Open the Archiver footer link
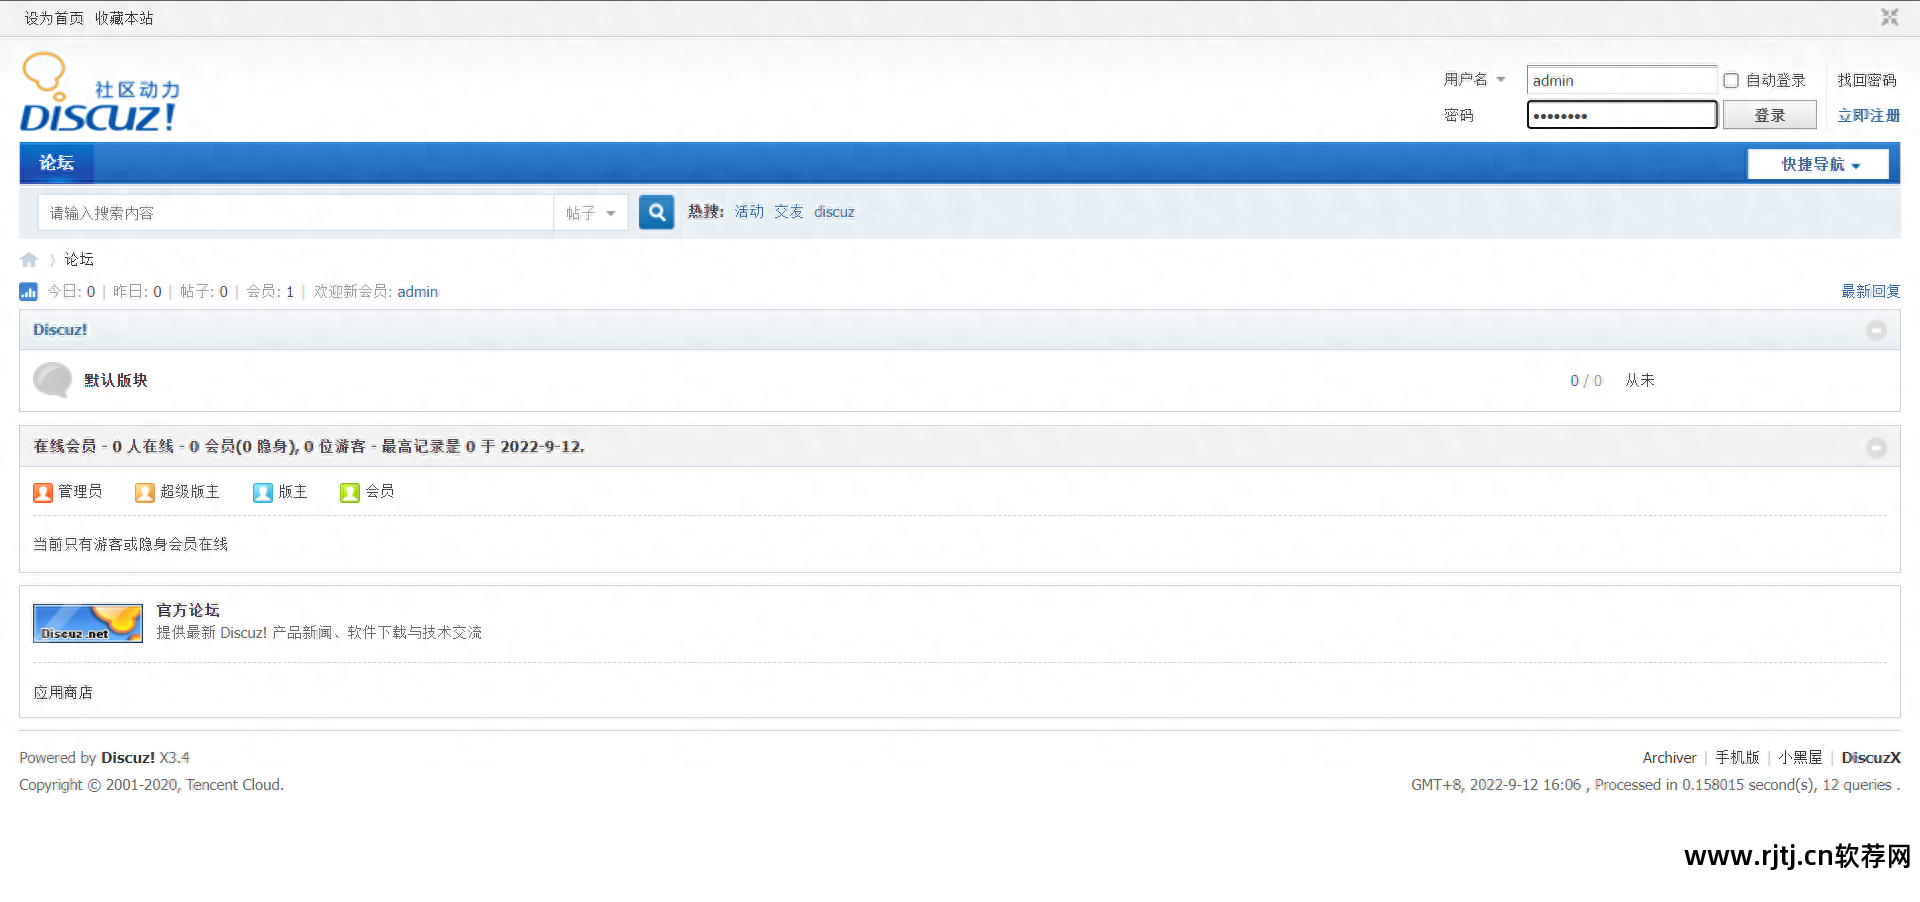 coord(1669,757)
